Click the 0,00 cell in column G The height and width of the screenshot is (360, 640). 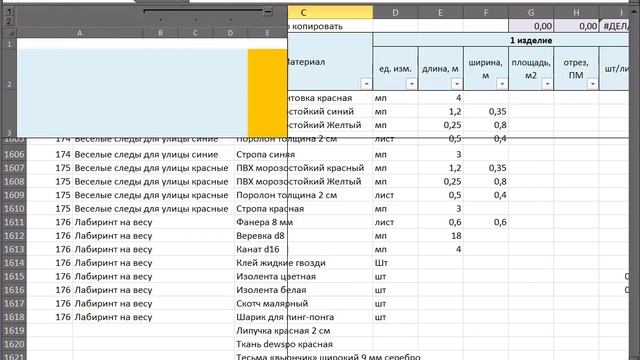coord(531,26)
